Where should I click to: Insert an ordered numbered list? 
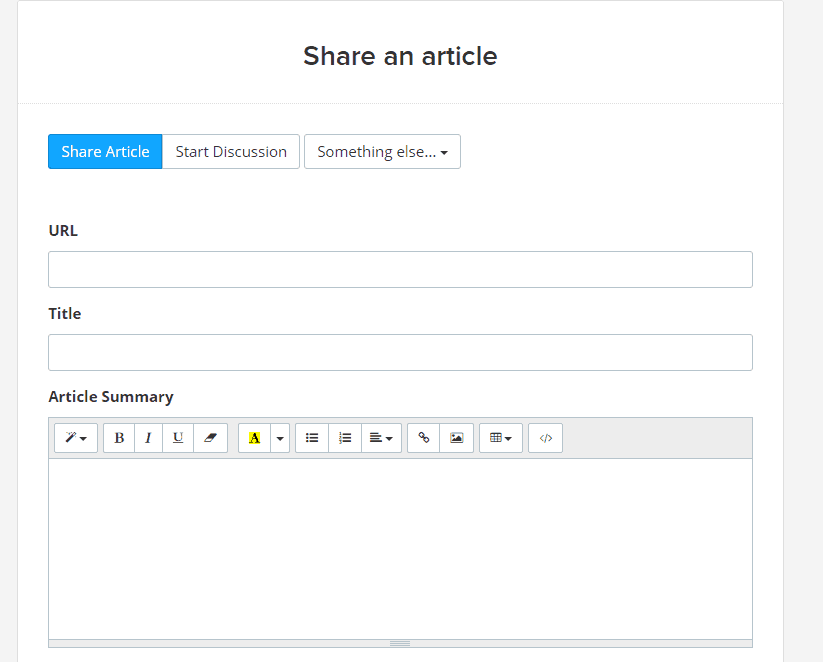pyautogui.click(x=345, y=438)
